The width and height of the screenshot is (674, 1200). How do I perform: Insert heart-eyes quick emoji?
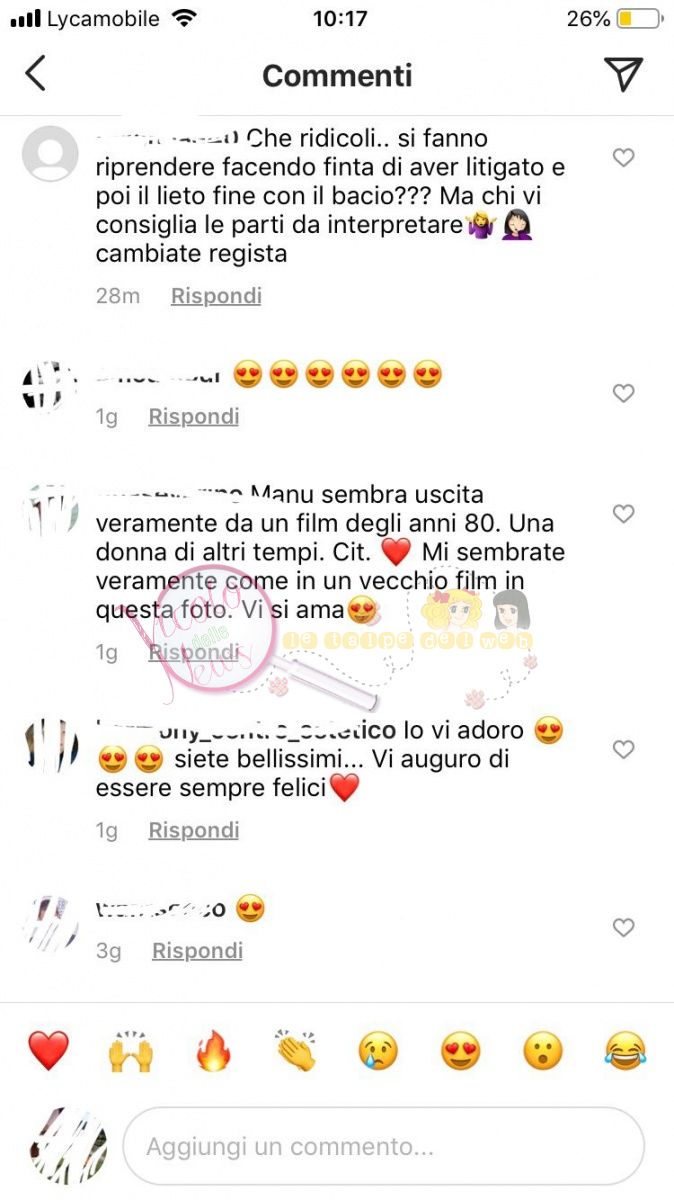460,1051
